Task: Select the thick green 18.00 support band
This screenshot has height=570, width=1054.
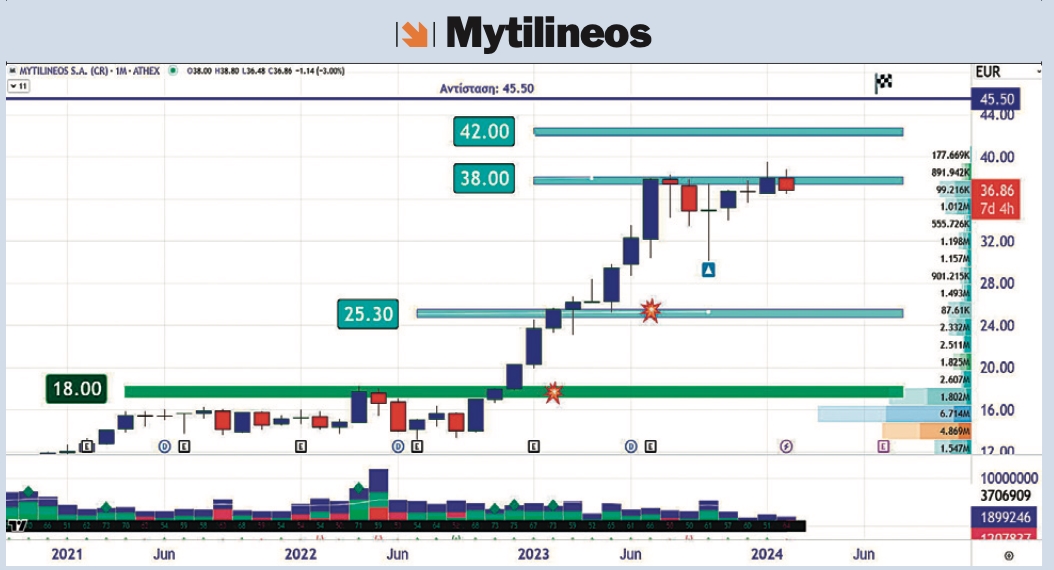Action: (x=514, y=392)
